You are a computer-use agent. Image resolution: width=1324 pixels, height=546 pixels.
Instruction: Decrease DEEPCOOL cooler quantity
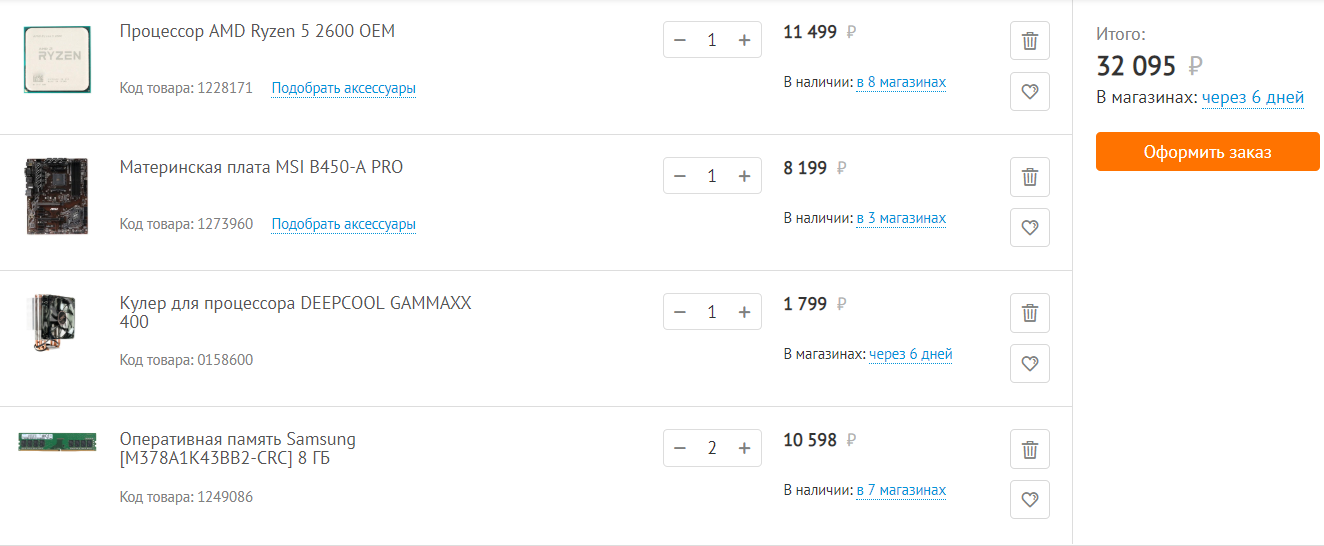click(680, 312)
